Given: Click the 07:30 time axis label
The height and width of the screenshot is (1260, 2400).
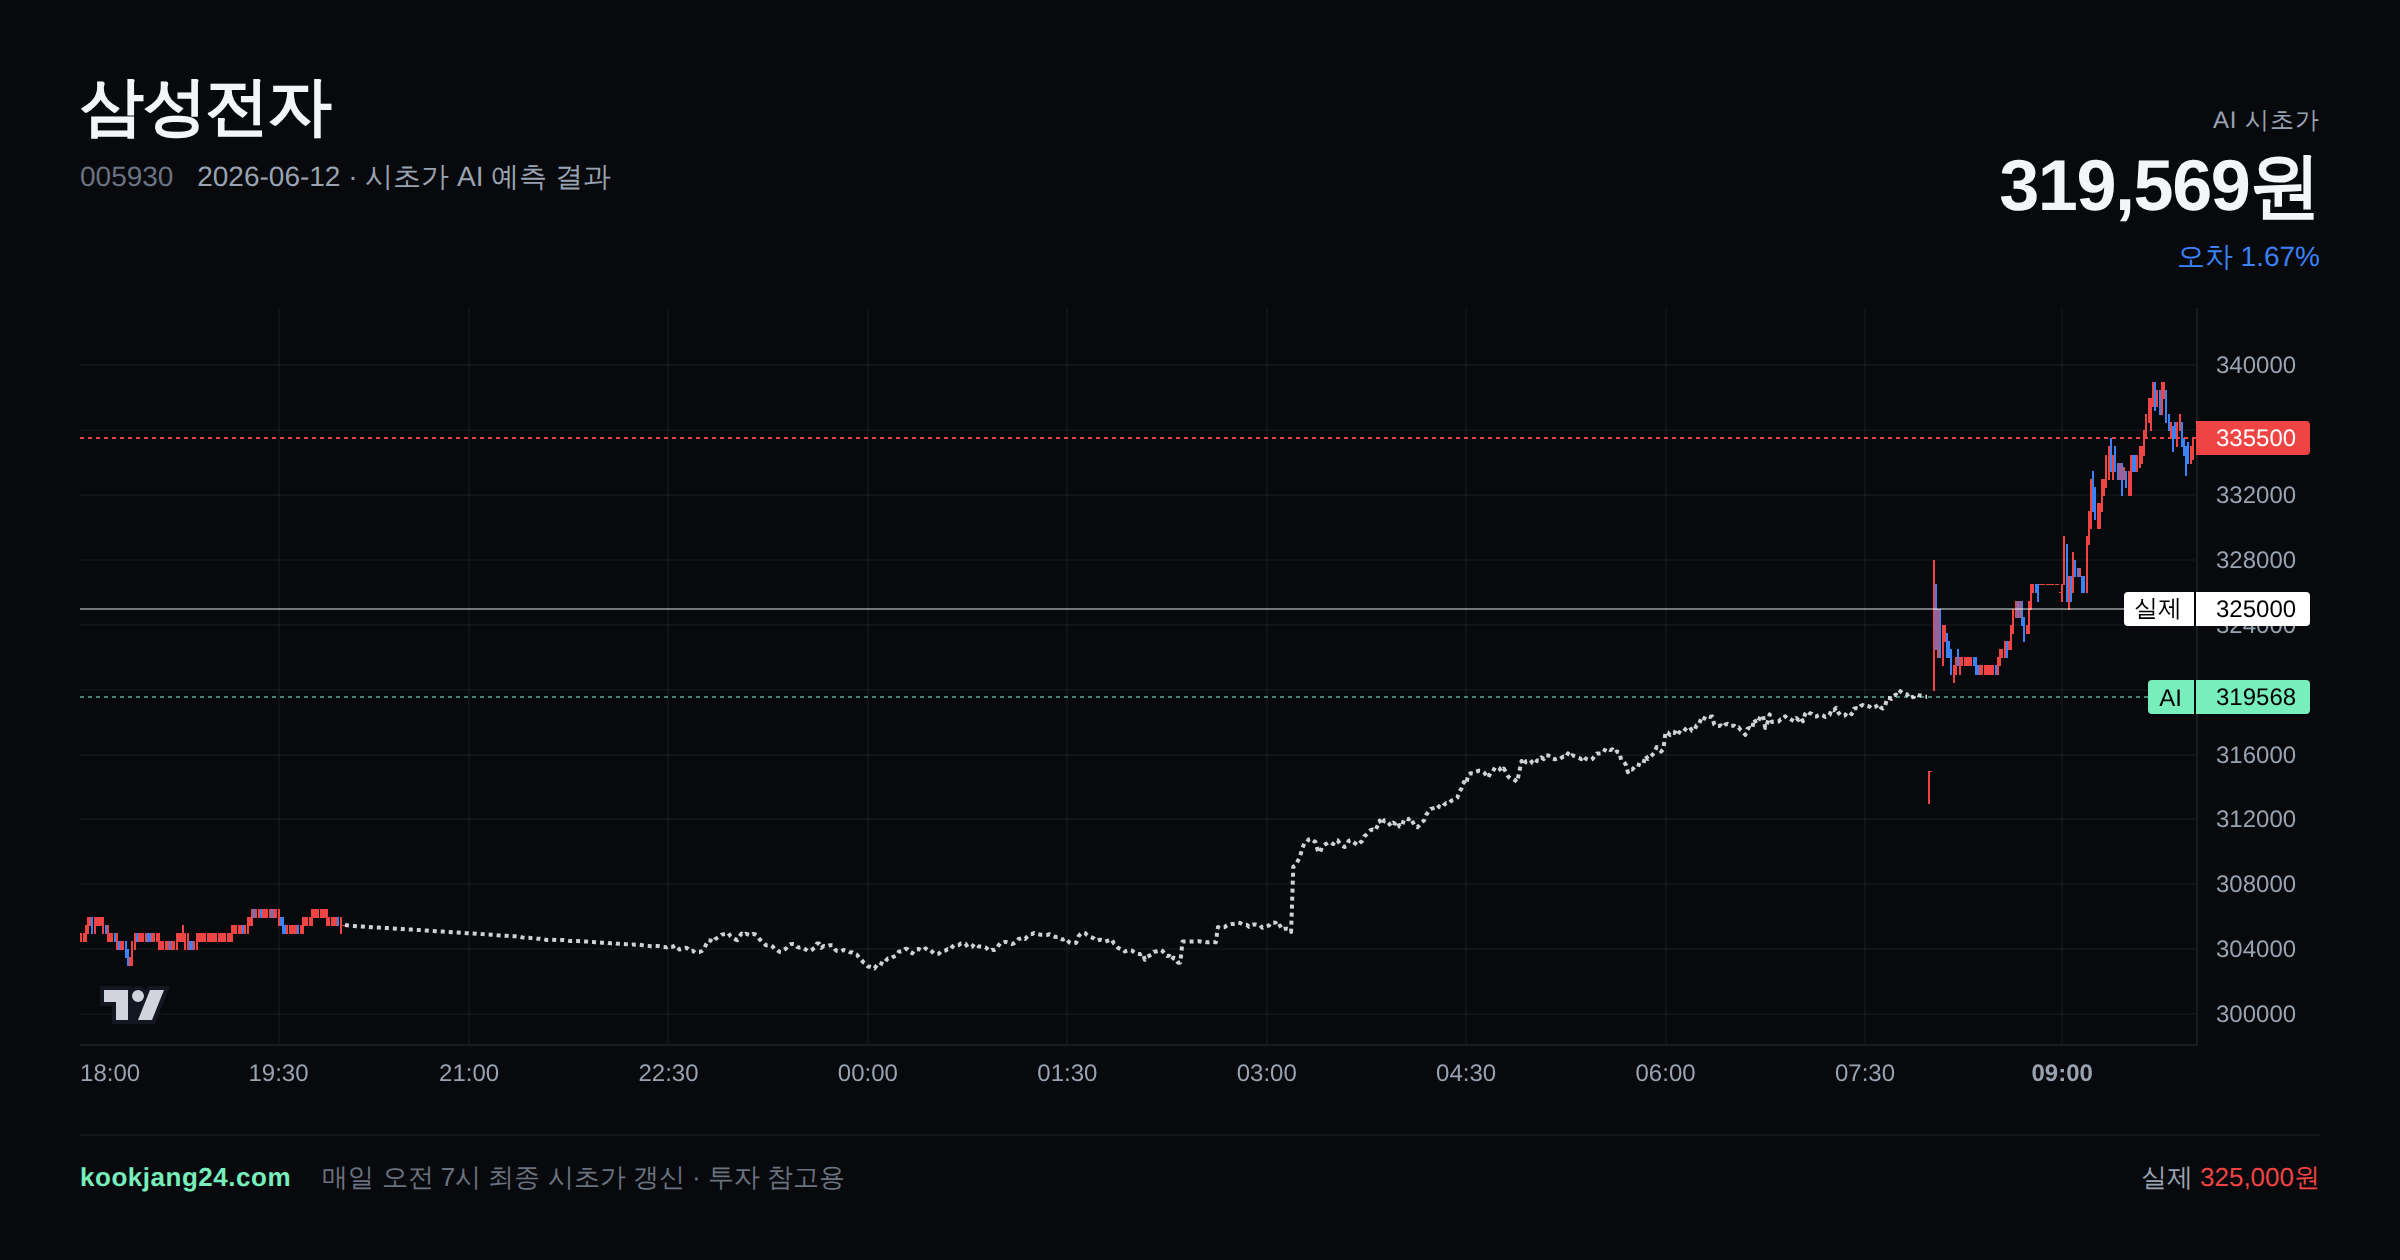Looking at the screenshot, I should click(x=1865, y=1073).
